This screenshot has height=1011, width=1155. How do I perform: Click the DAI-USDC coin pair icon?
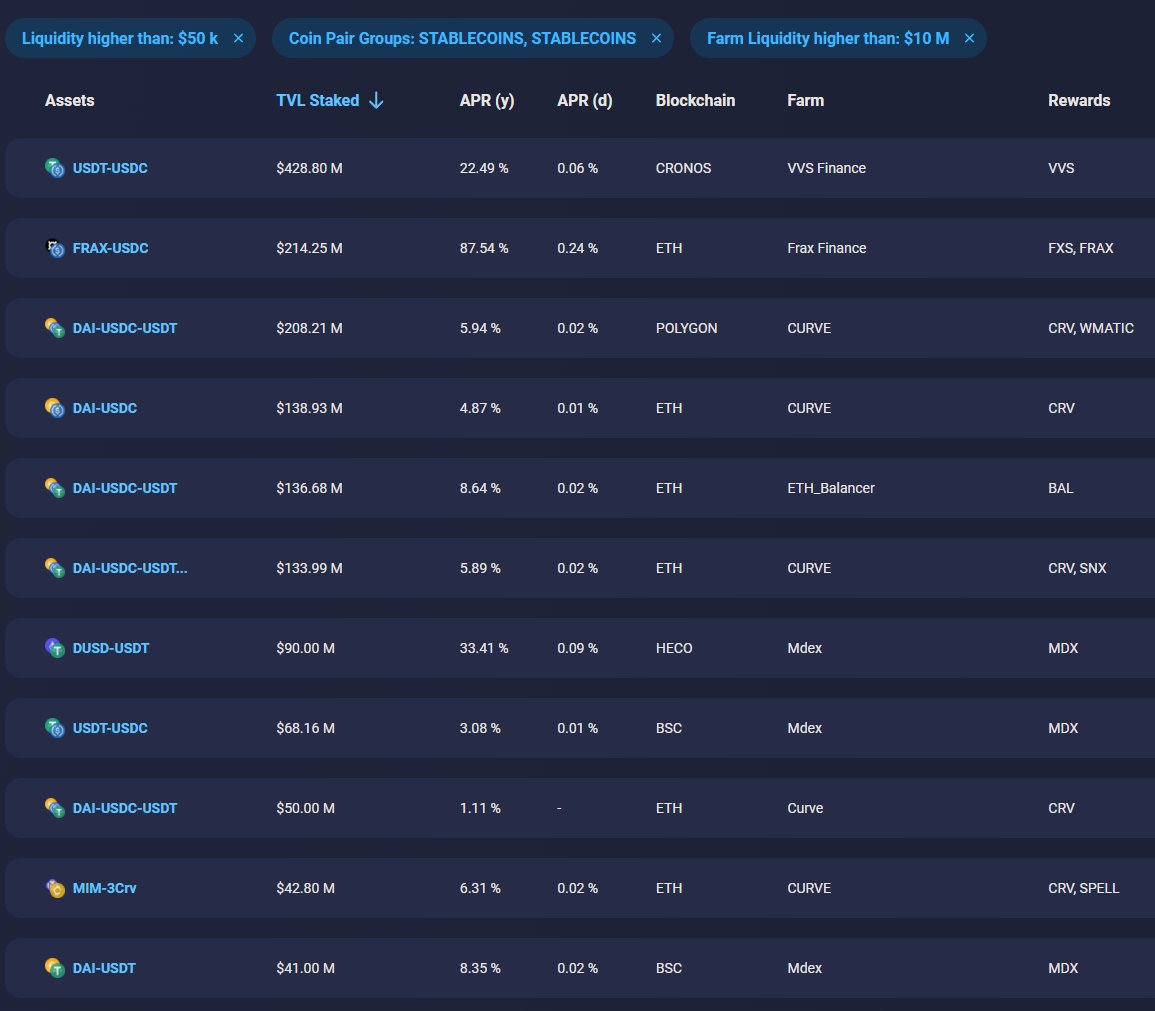coord(55,408)
